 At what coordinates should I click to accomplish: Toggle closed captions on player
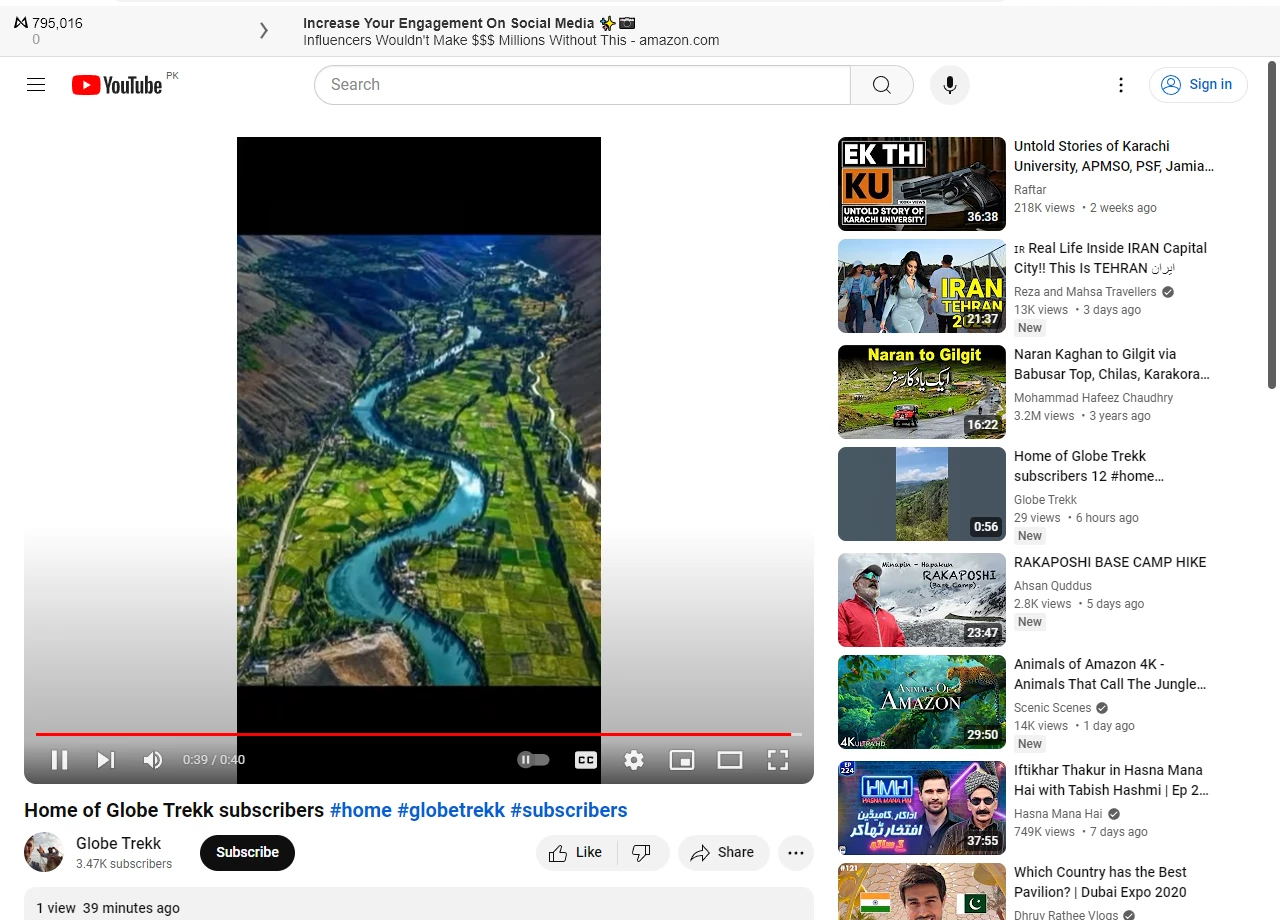[586, 760]
